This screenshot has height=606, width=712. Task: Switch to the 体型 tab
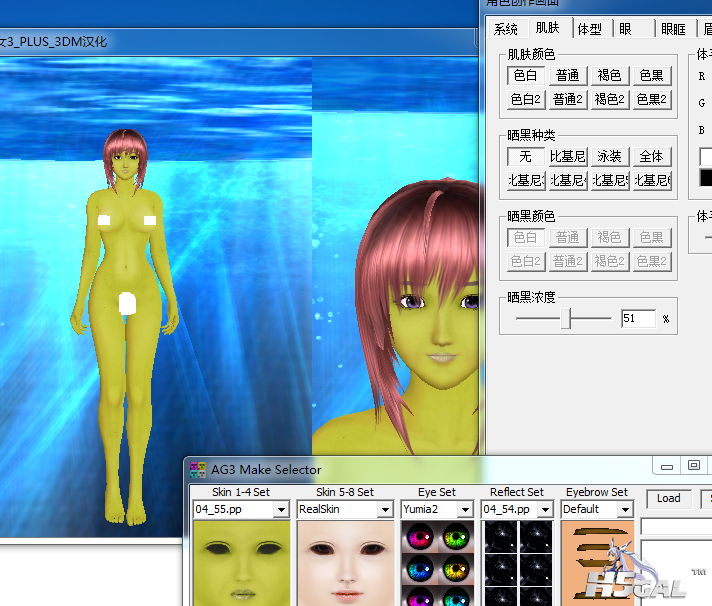click(590, 29)
